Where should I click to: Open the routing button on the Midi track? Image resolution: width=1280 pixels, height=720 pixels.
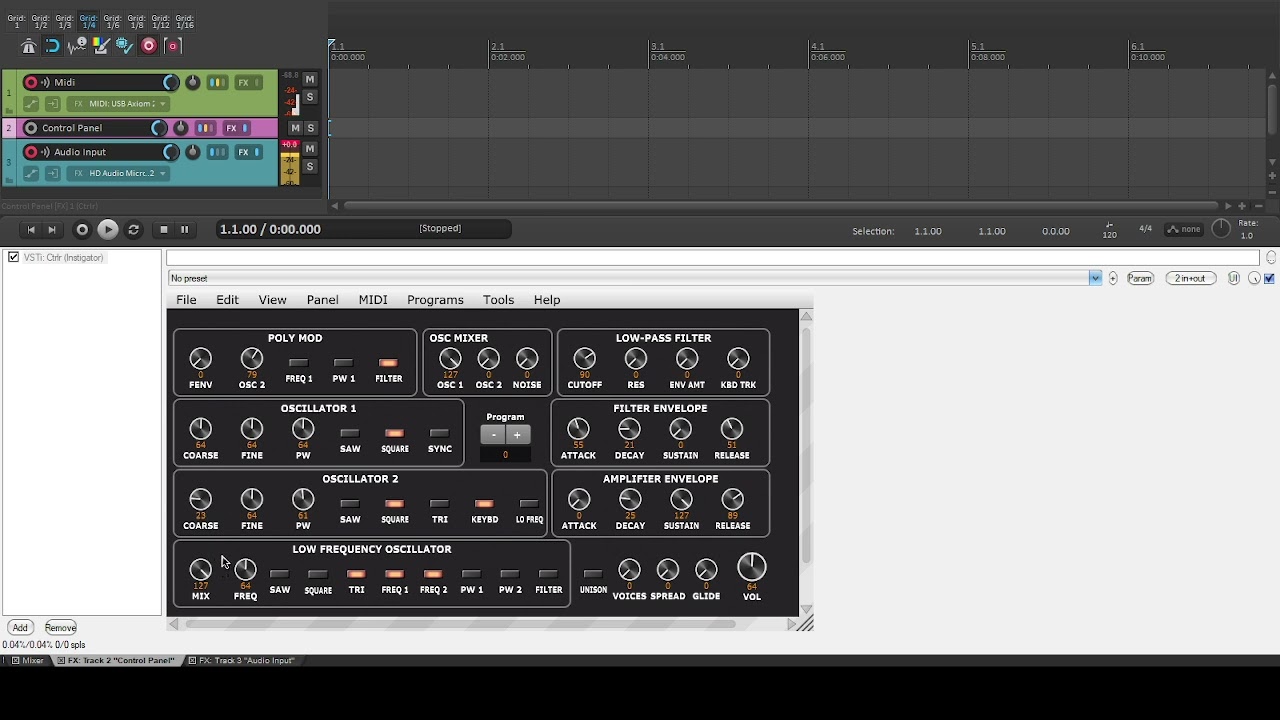217,83
